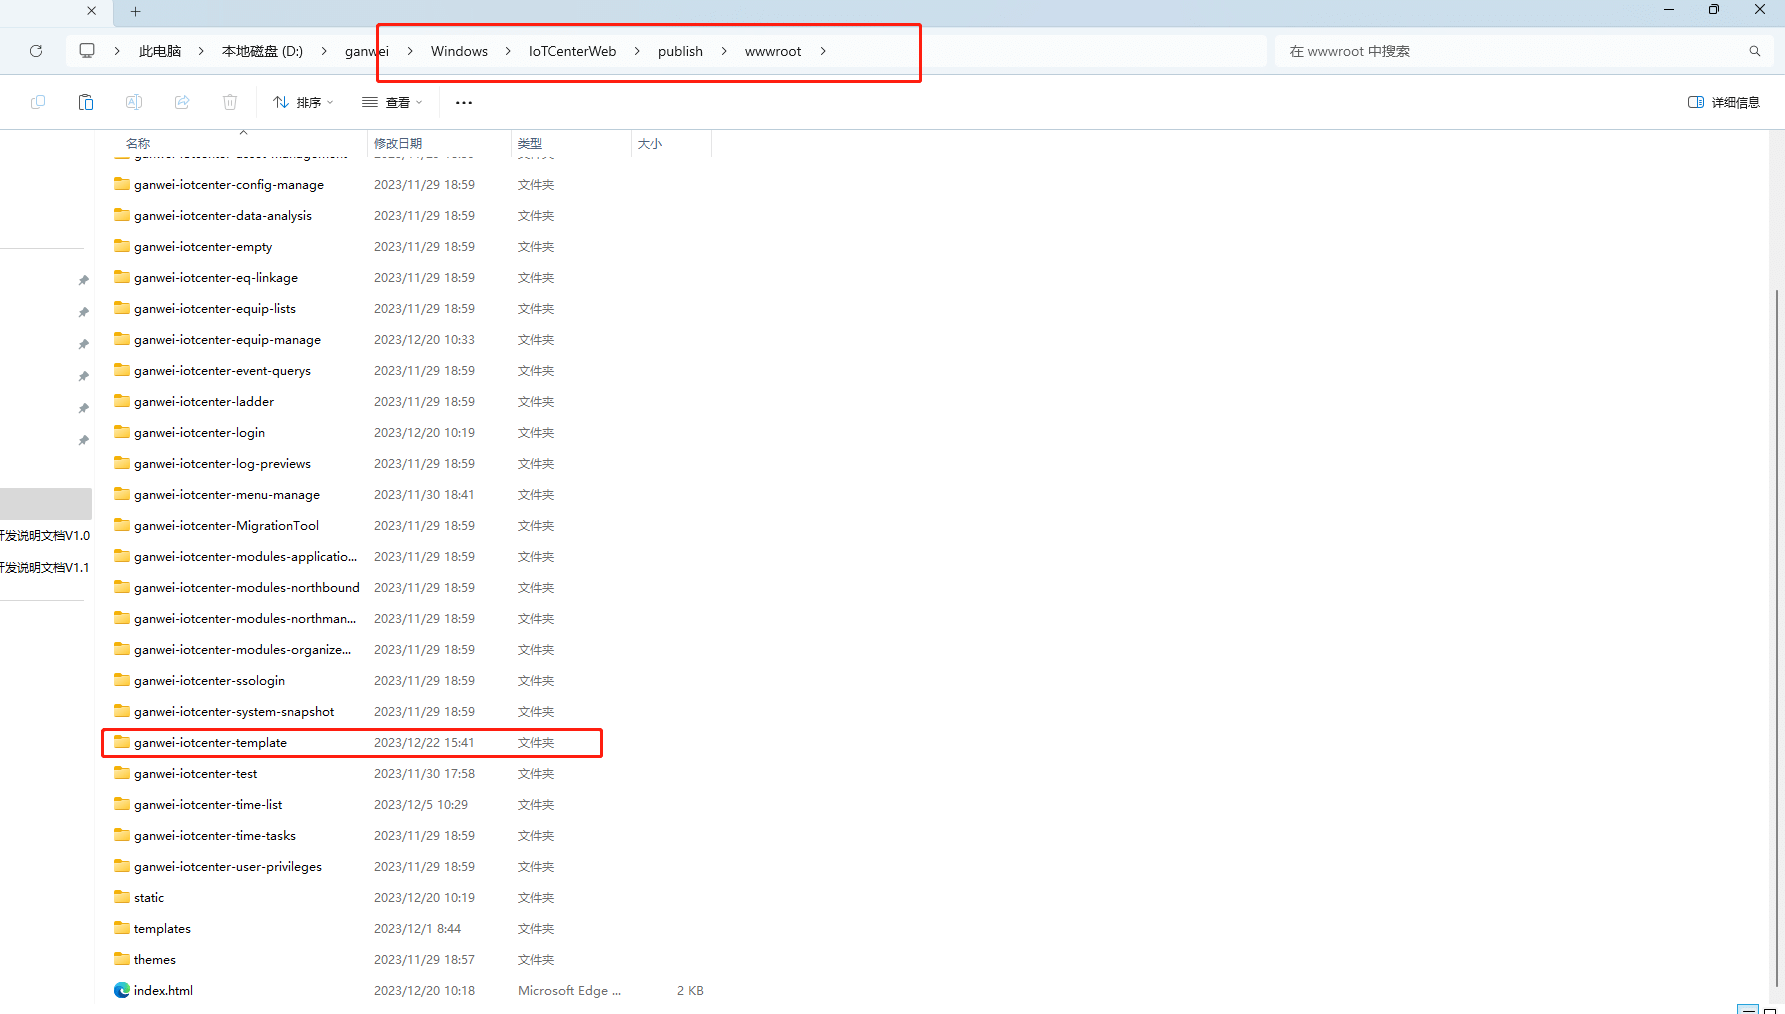This screenshot has width=1785, height=1014.
Task: Select the ganwei-iotcenter-template folder
Action: pos(211,743)
